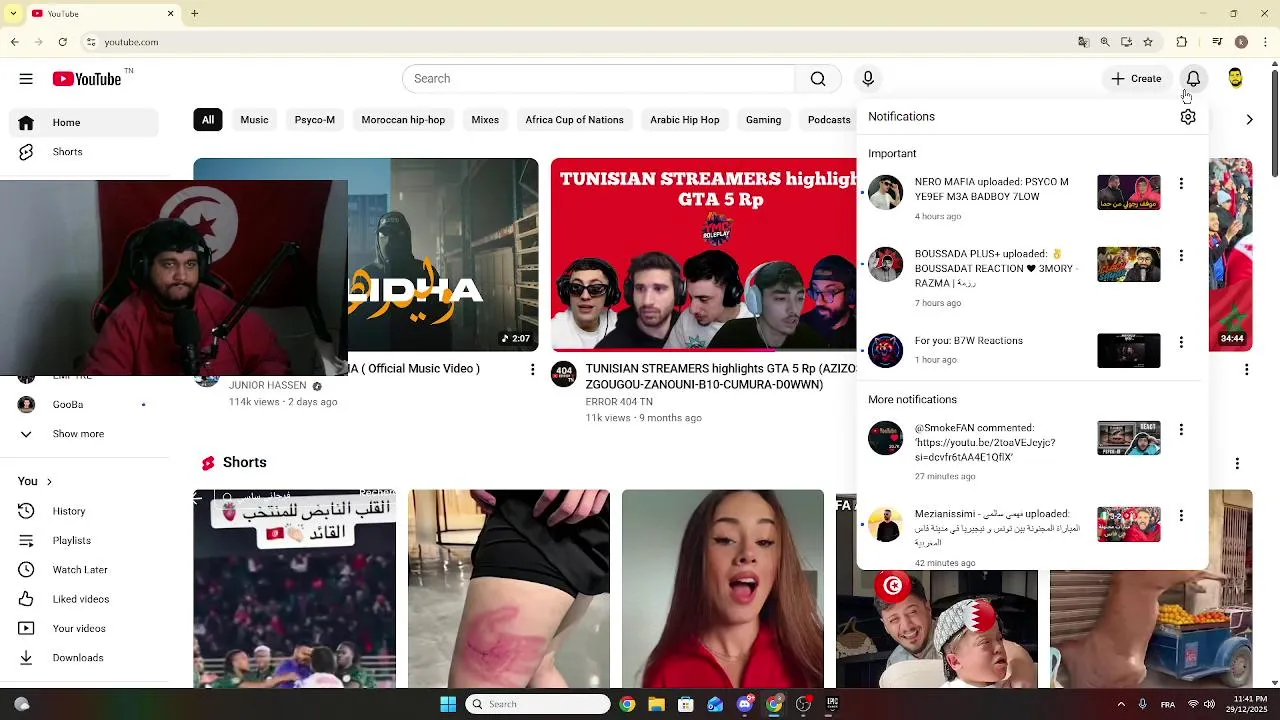Close the YouTube browser tab
The image size is (1280, 720).
[170, 14]
